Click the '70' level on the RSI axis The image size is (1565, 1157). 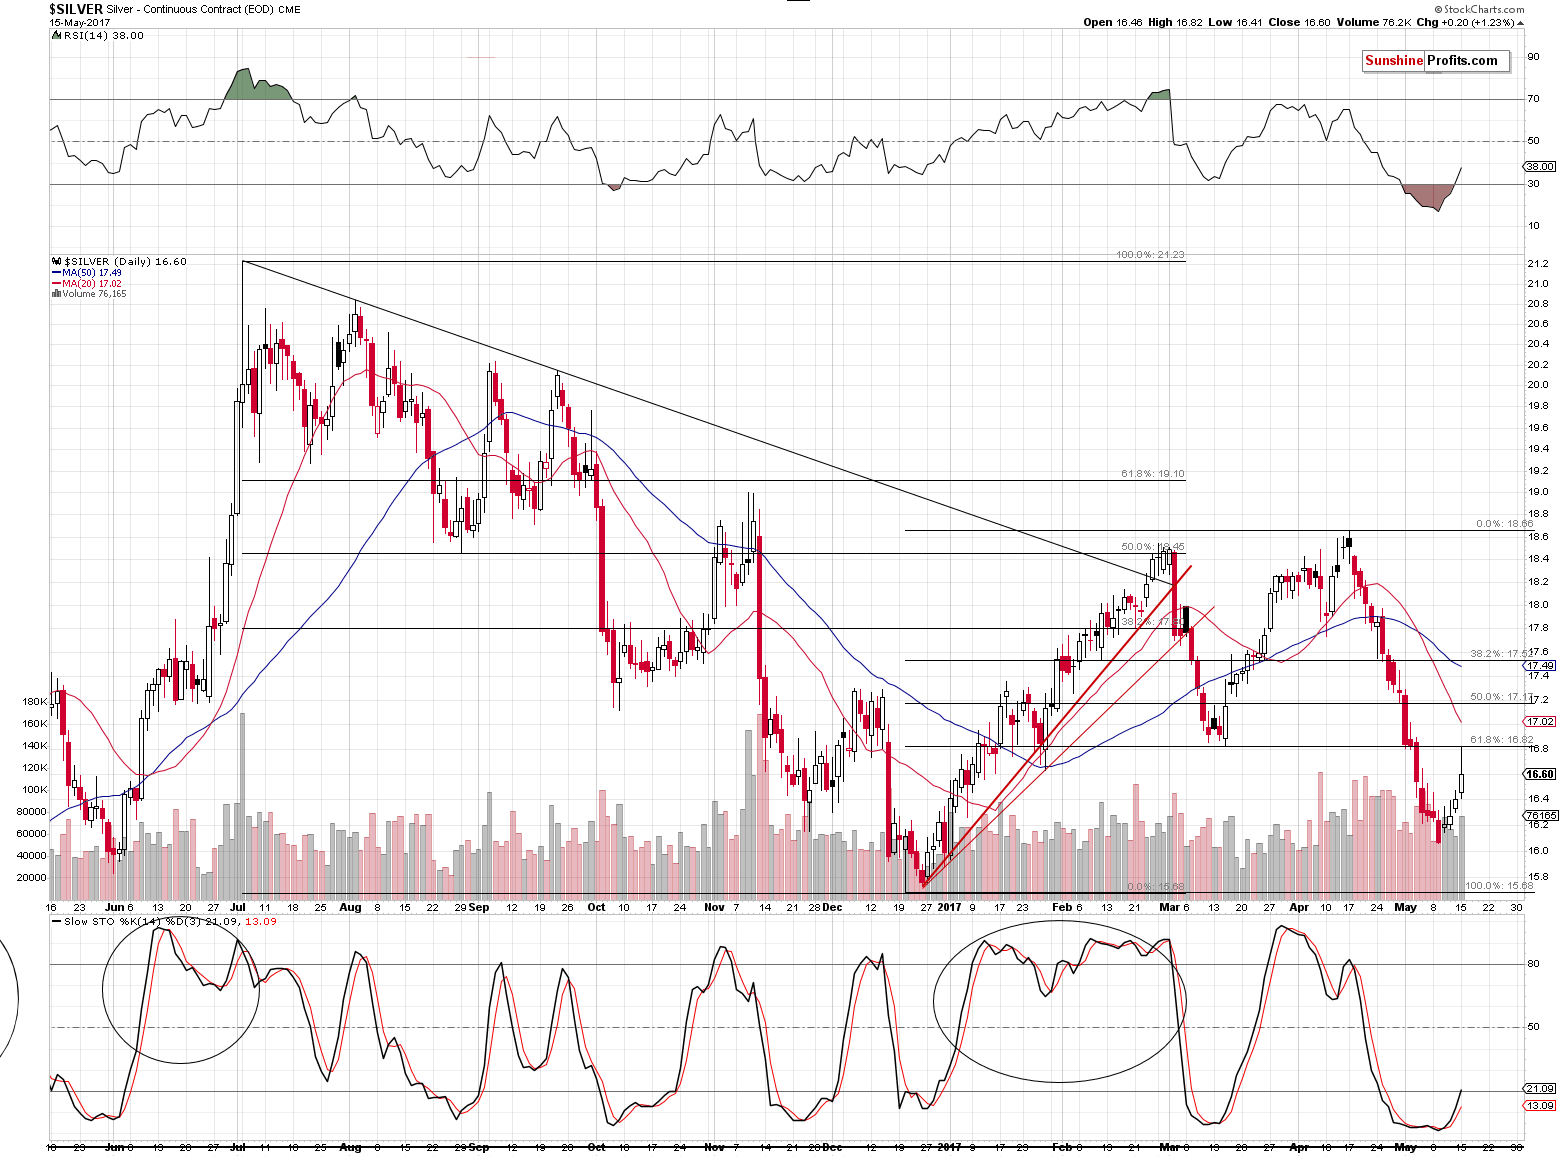(1533, 99)
